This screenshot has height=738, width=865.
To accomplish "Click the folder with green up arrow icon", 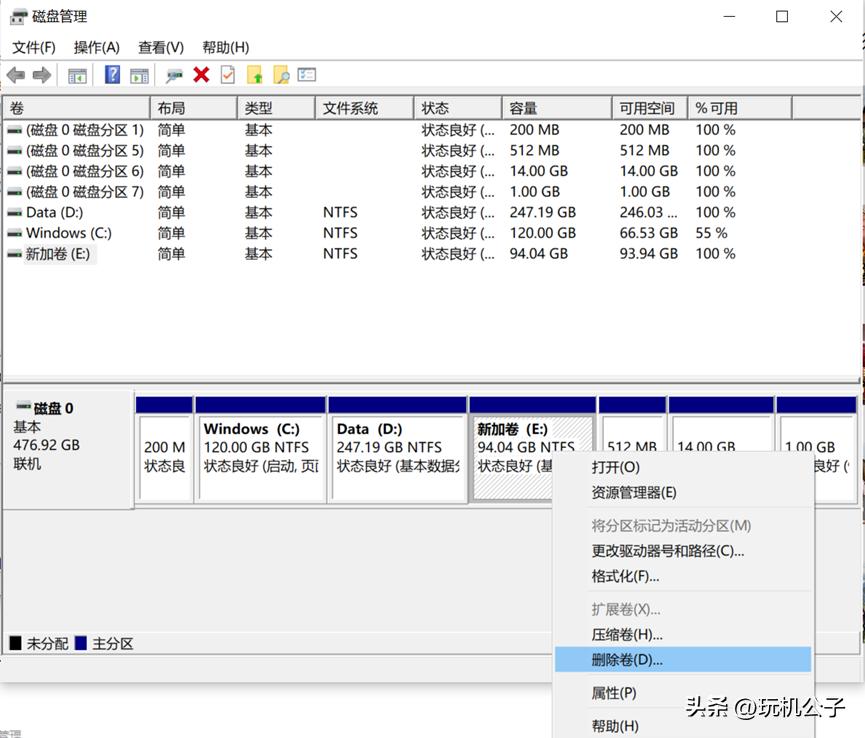I will pyautogui.click(x=254, y=75).
